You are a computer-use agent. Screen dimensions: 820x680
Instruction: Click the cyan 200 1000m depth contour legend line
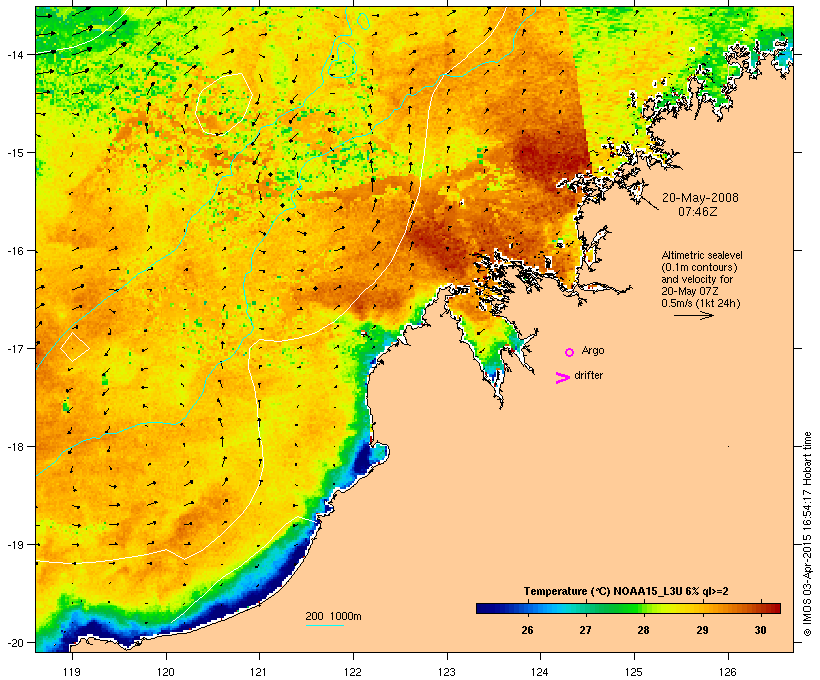pos(324,625)
